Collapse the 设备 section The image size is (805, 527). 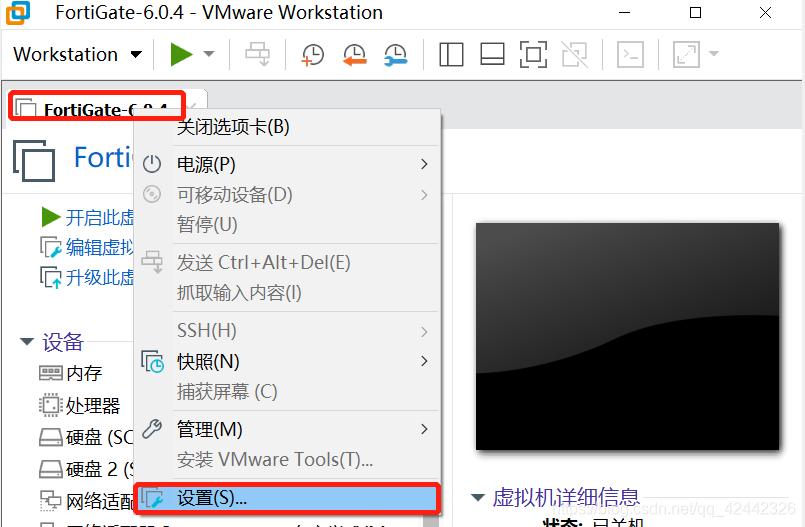coord(27,341)
